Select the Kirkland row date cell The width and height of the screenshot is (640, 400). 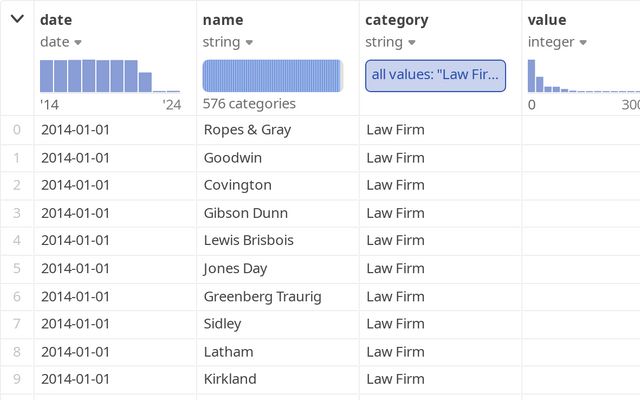coord(75,379)
